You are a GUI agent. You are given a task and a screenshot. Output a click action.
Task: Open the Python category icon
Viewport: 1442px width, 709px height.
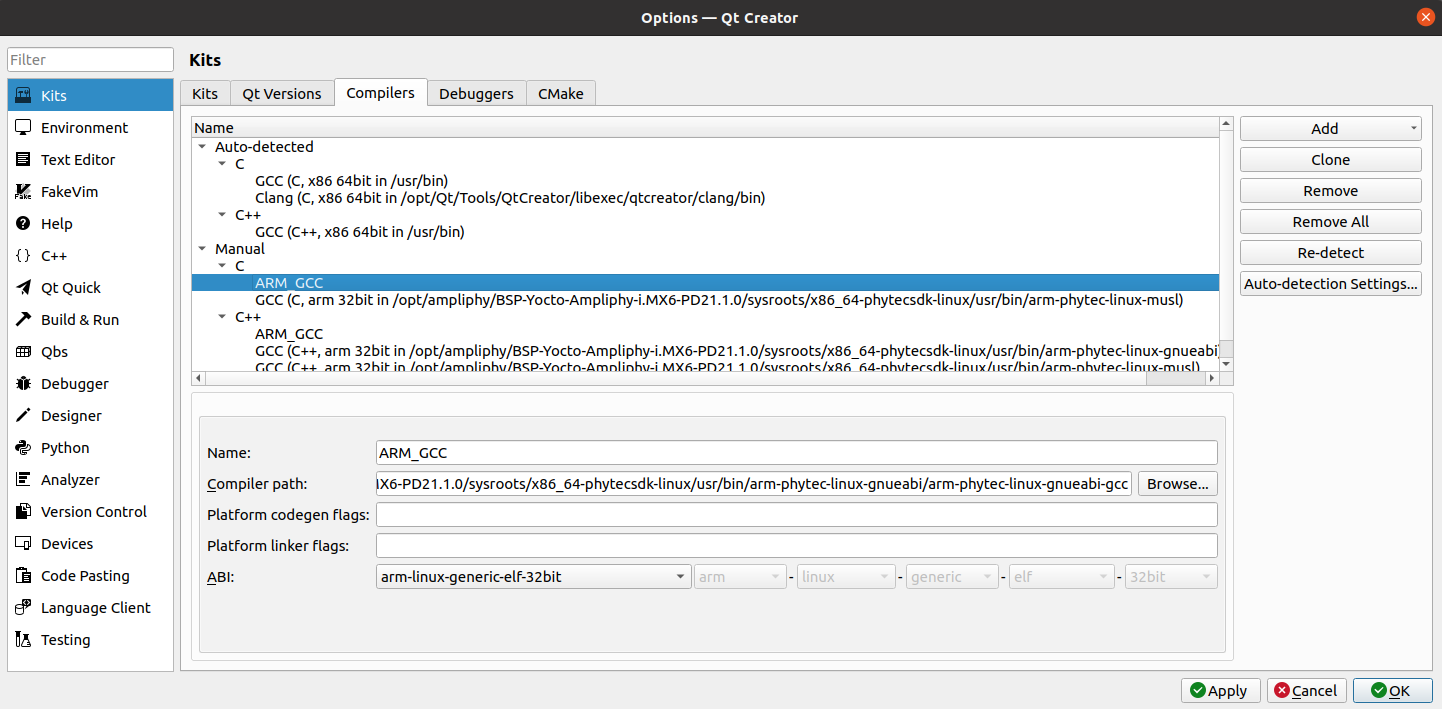click(23, 448)
